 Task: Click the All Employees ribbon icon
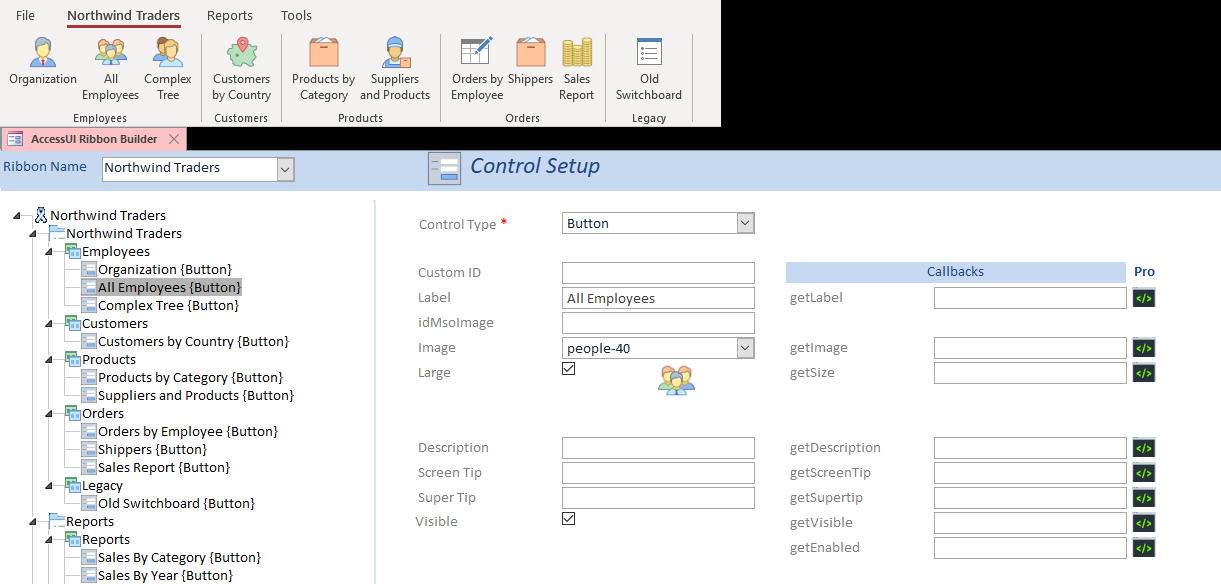111,52
